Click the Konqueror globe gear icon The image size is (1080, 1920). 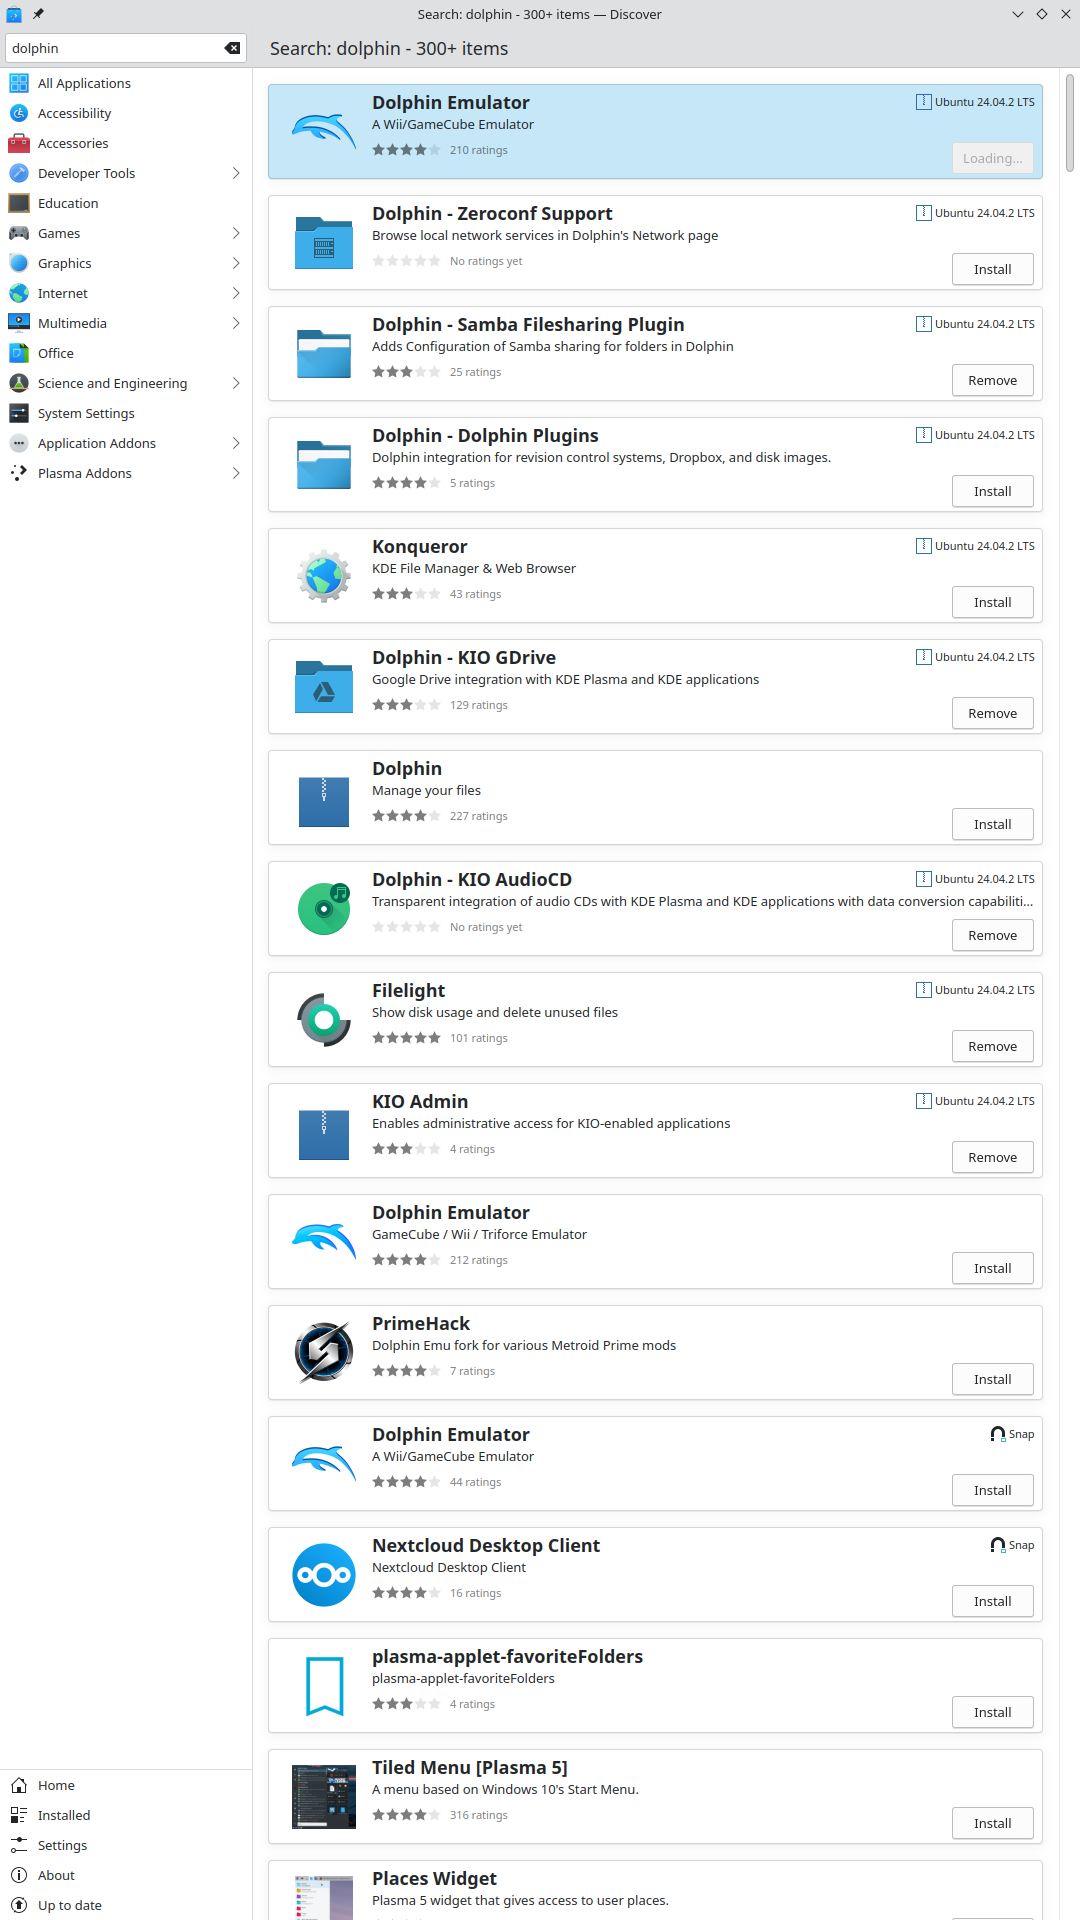[x=324, y=575]
